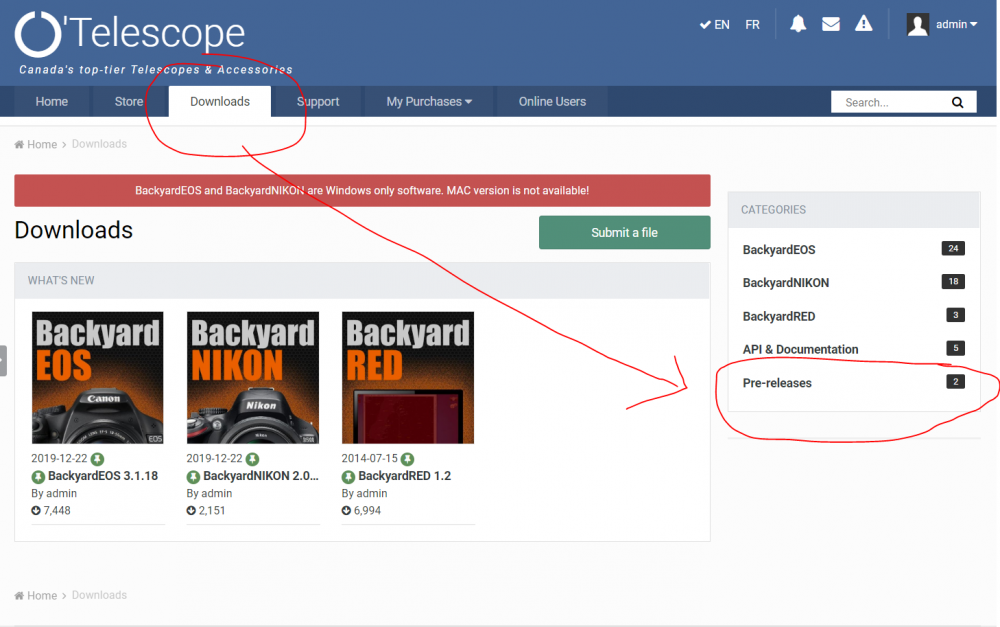The image size is (1000, 627).
Task: Expand My Purchases dropdown menu
Action: (429, 102)
